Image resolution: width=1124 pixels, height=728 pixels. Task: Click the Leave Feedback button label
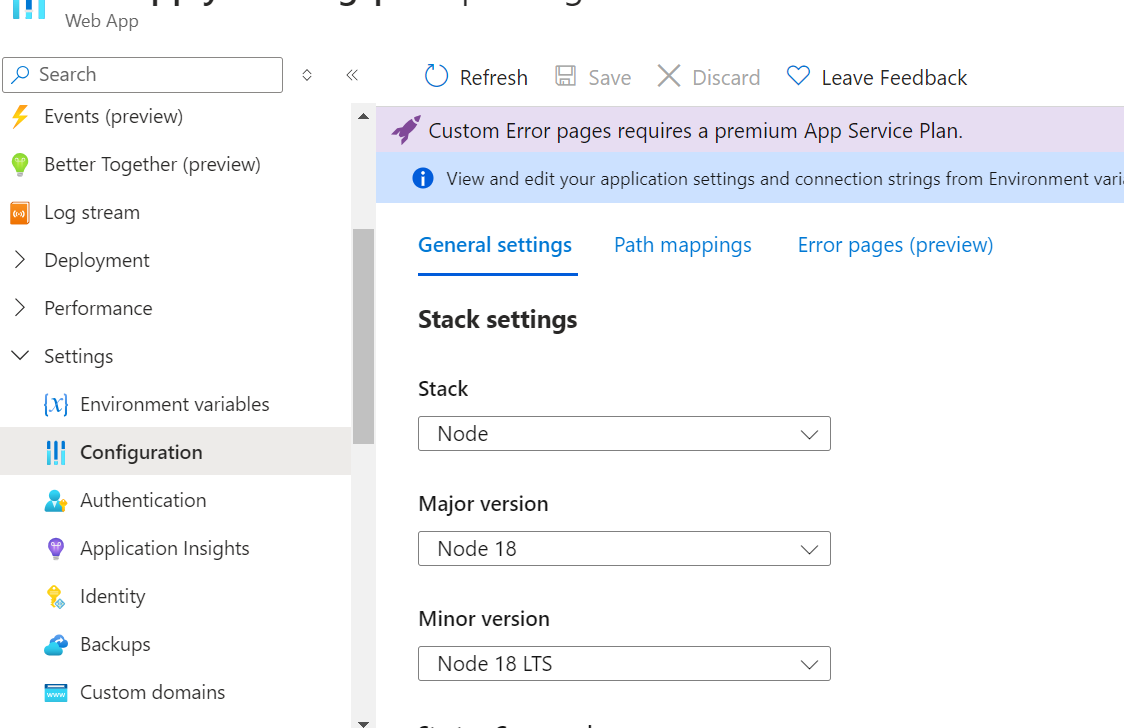point(895,77)
